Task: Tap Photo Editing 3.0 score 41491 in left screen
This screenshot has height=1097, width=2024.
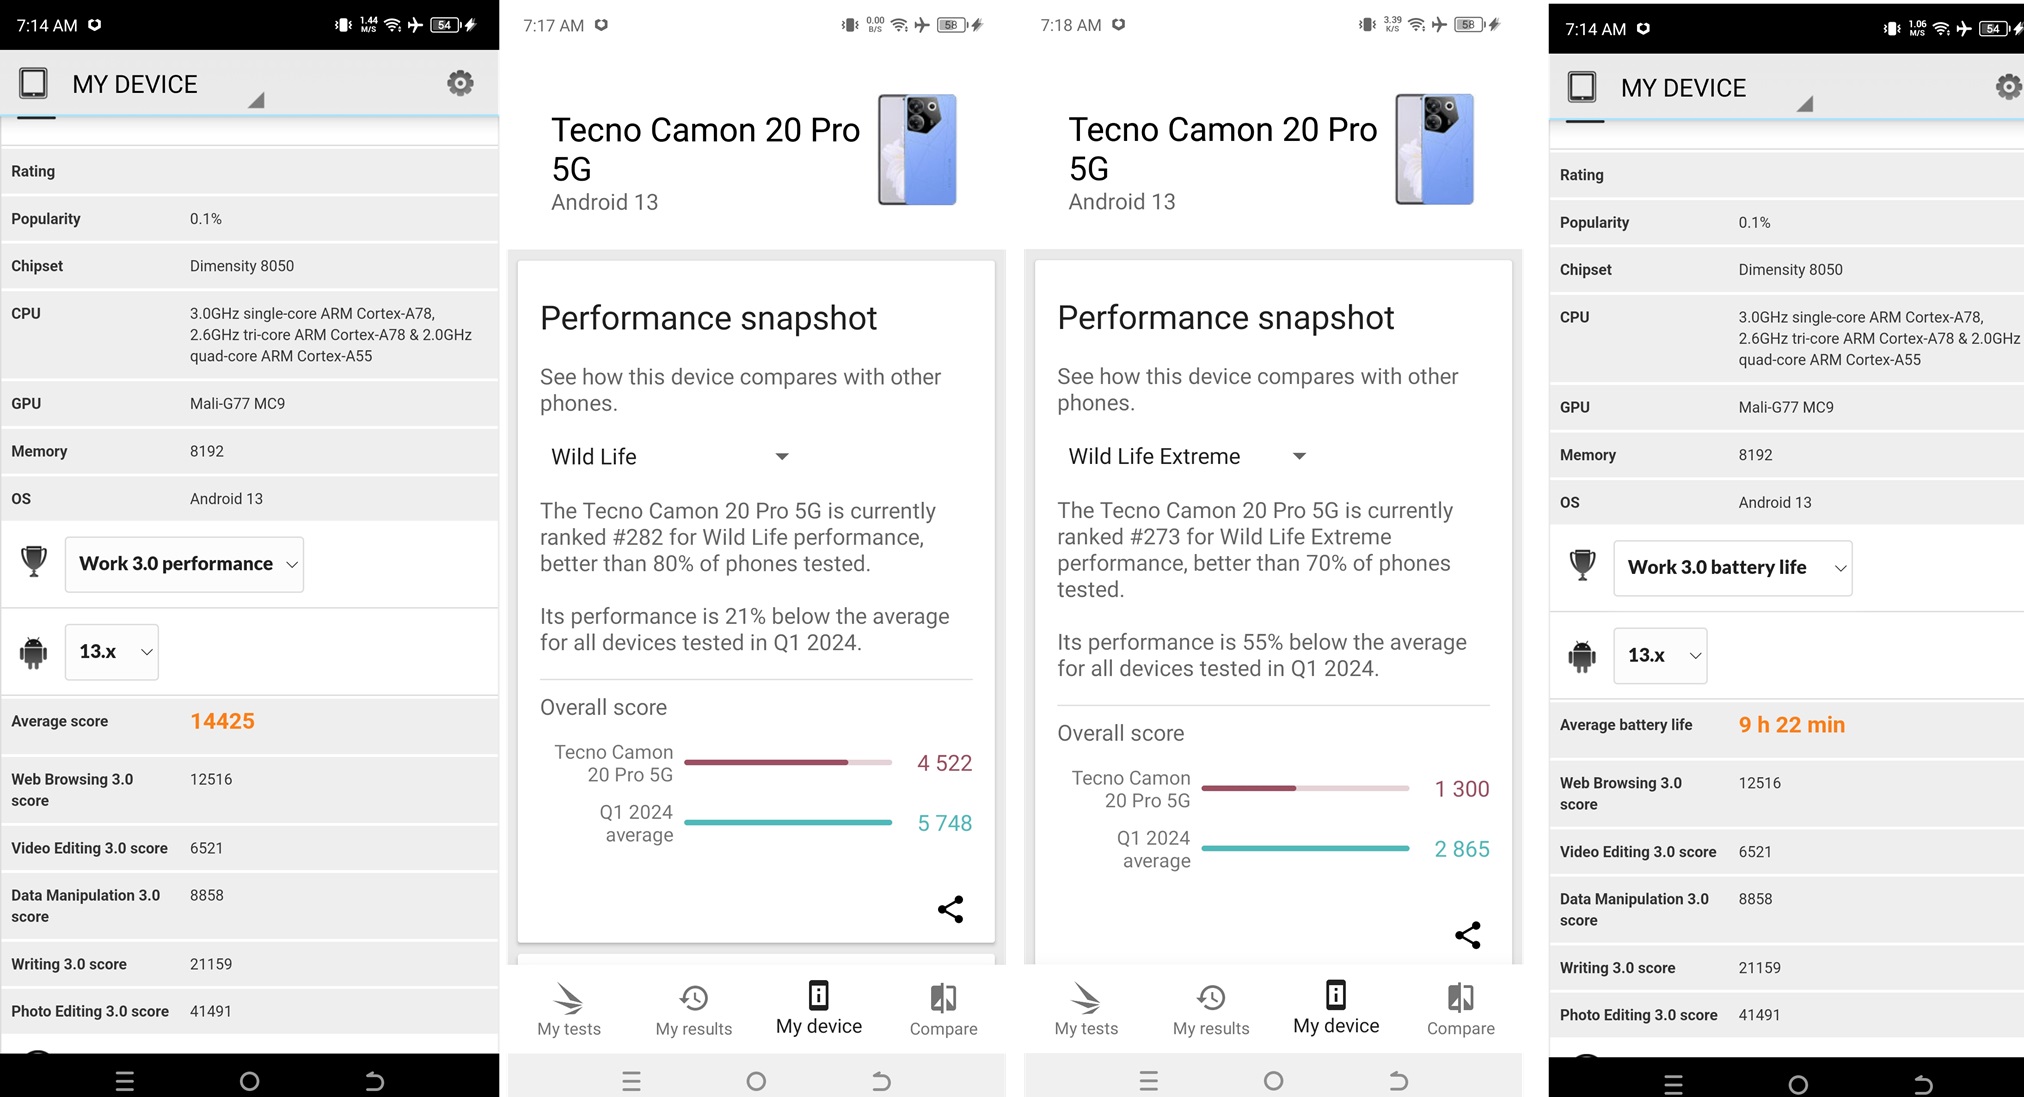Action: click(250, 1011)
